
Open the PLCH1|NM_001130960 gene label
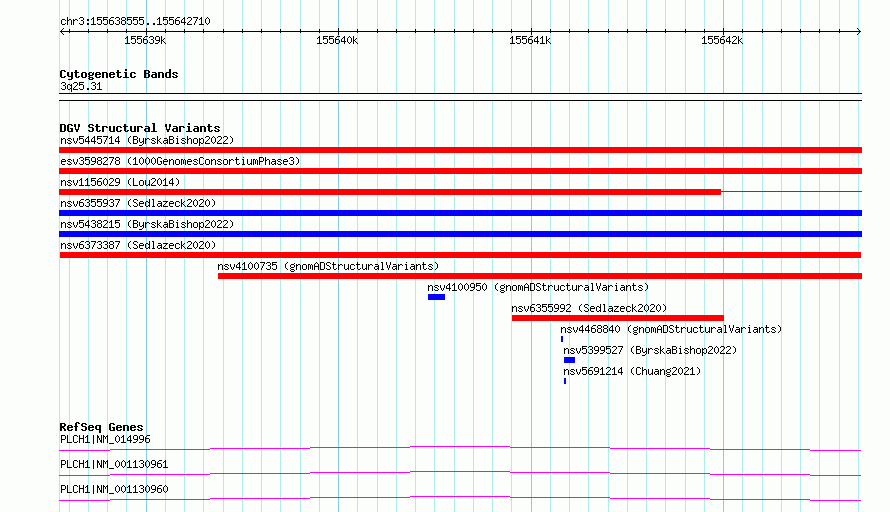114,489
